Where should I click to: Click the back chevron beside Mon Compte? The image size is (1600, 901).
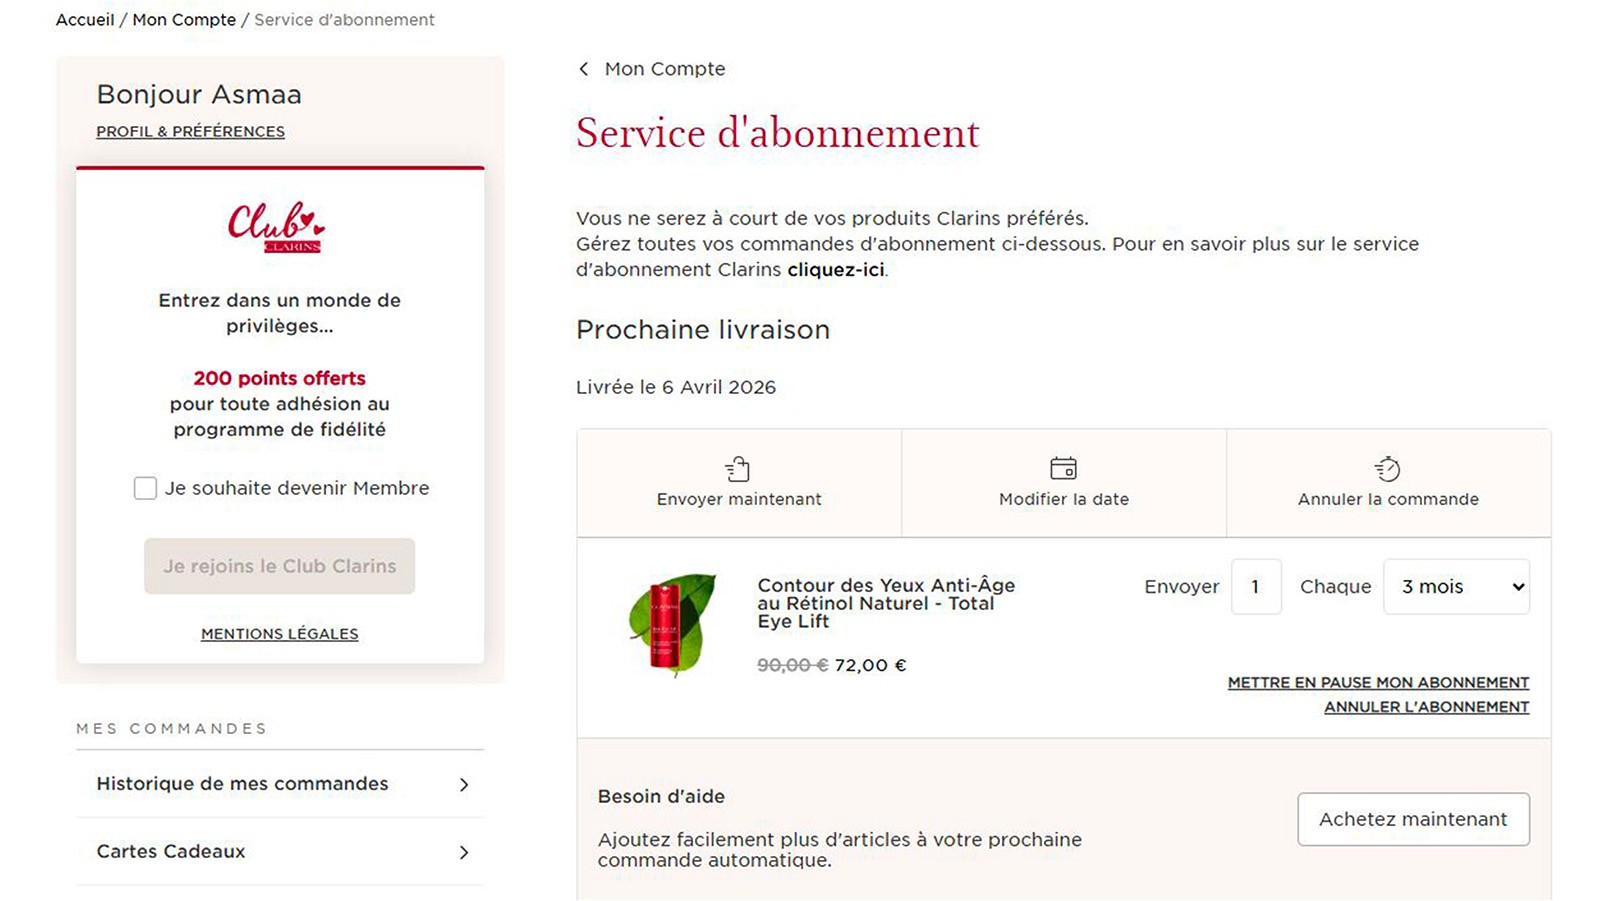pos(583,69)
